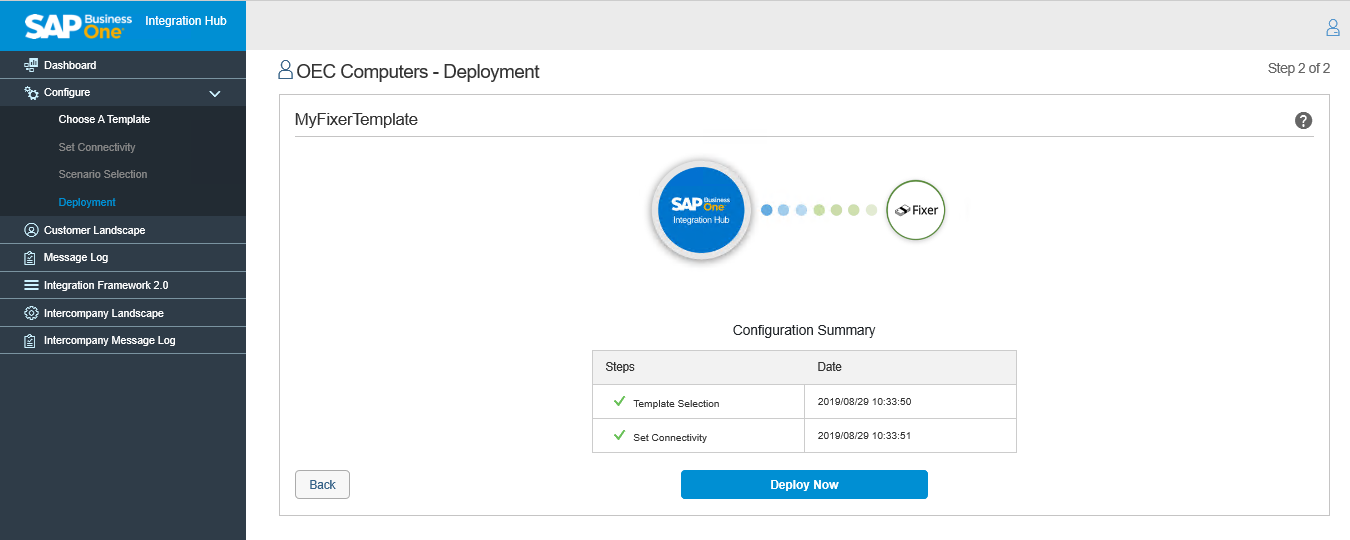Click the Back button

(x=322, y=485)
